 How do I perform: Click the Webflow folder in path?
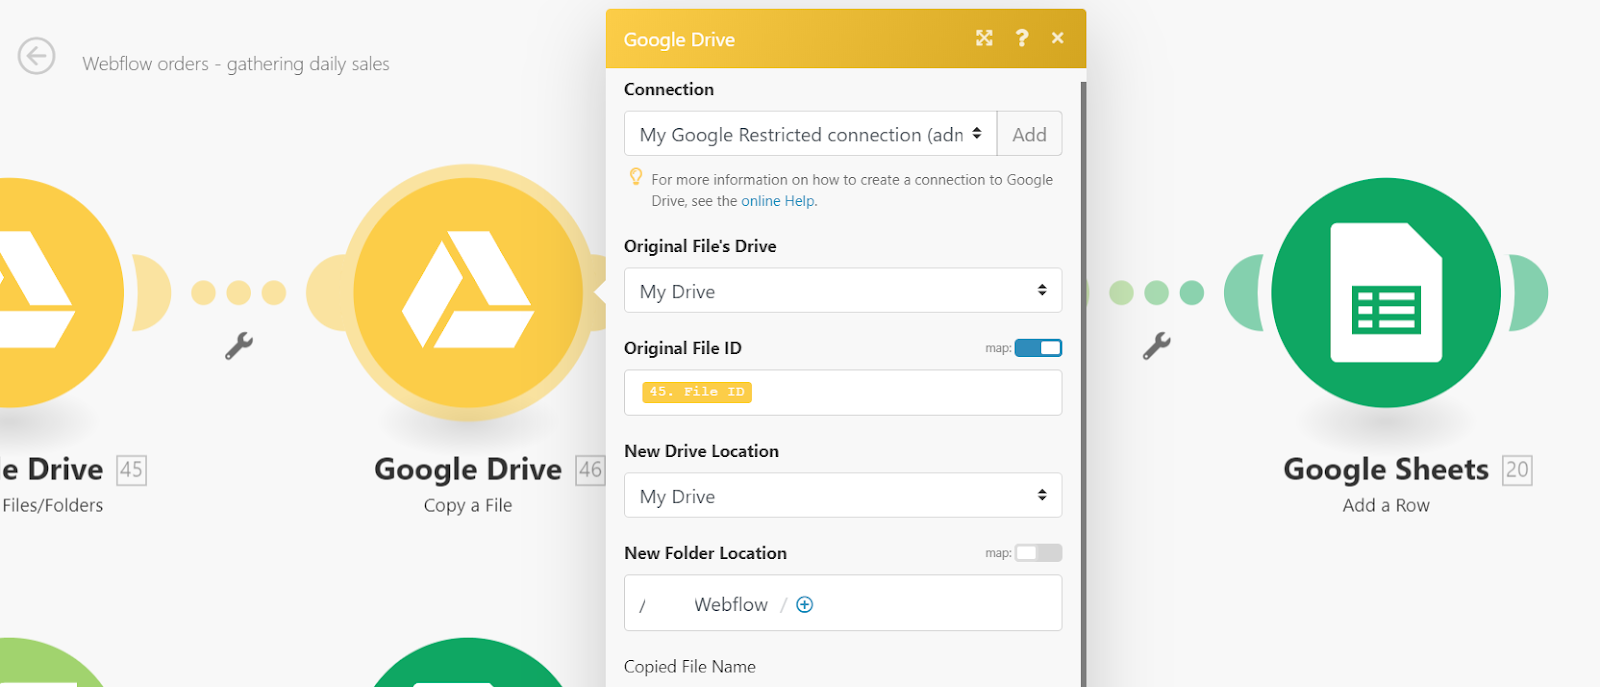[x=731, y=604]
